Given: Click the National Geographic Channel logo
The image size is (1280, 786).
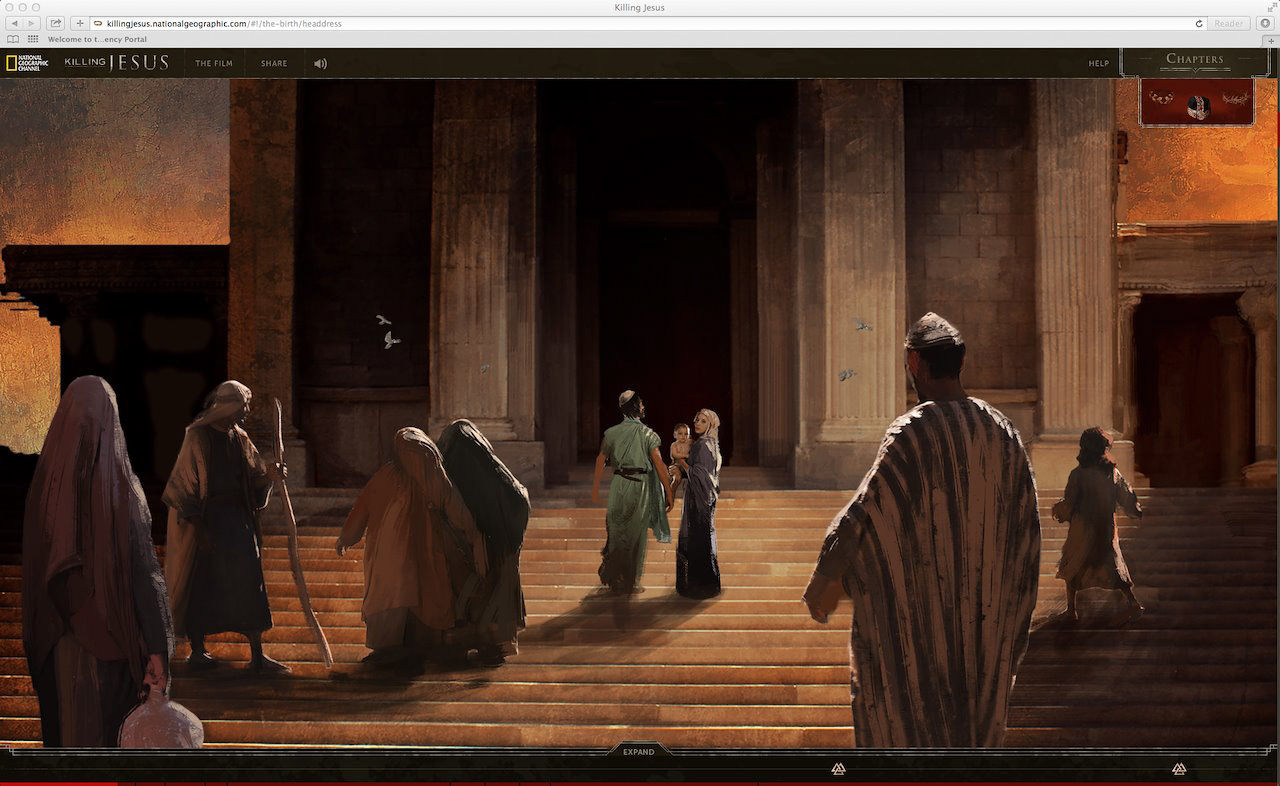Looking at the screenshot, I should click(27, 63).
